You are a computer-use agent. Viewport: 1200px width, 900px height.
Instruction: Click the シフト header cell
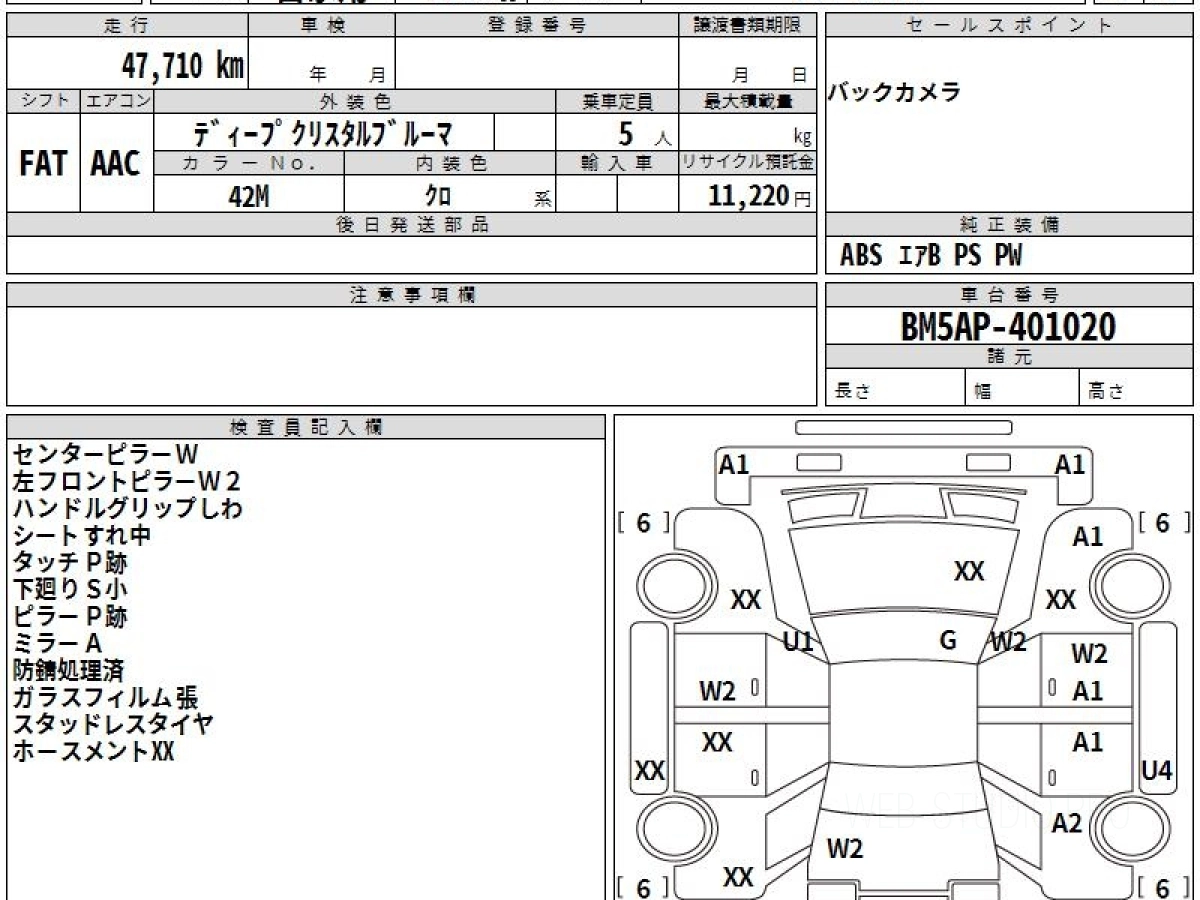pos(43,101)
